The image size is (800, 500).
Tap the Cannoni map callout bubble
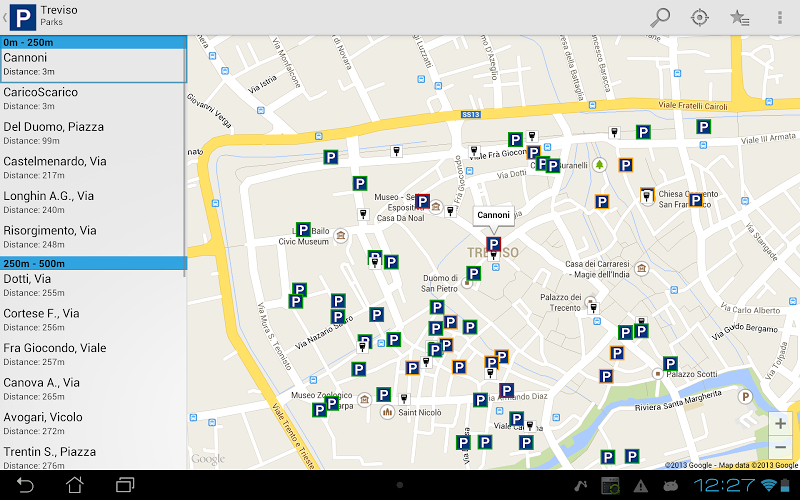[x=493, y=215]
